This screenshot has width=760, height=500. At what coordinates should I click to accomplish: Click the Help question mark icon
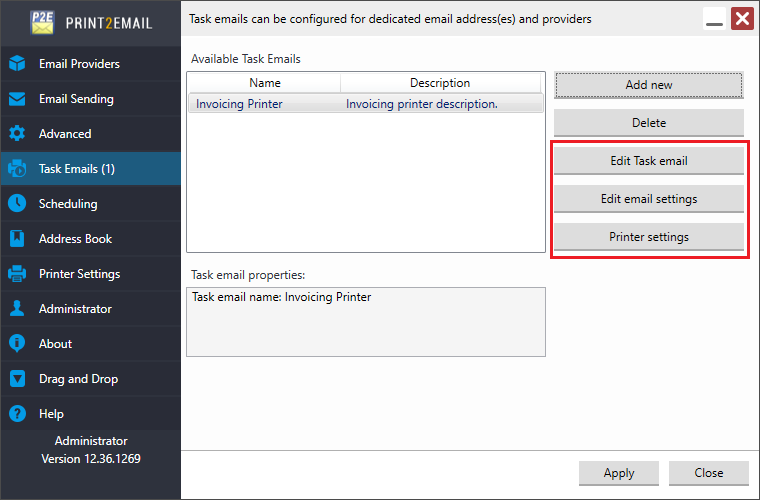click(x=17, y=414)
